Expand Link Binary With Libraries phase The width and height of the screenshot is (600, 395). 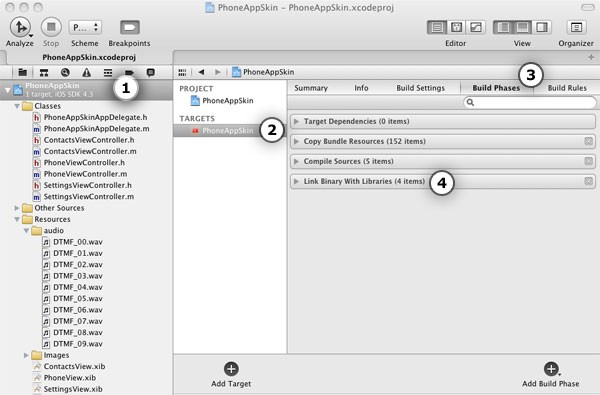[296, 181]
